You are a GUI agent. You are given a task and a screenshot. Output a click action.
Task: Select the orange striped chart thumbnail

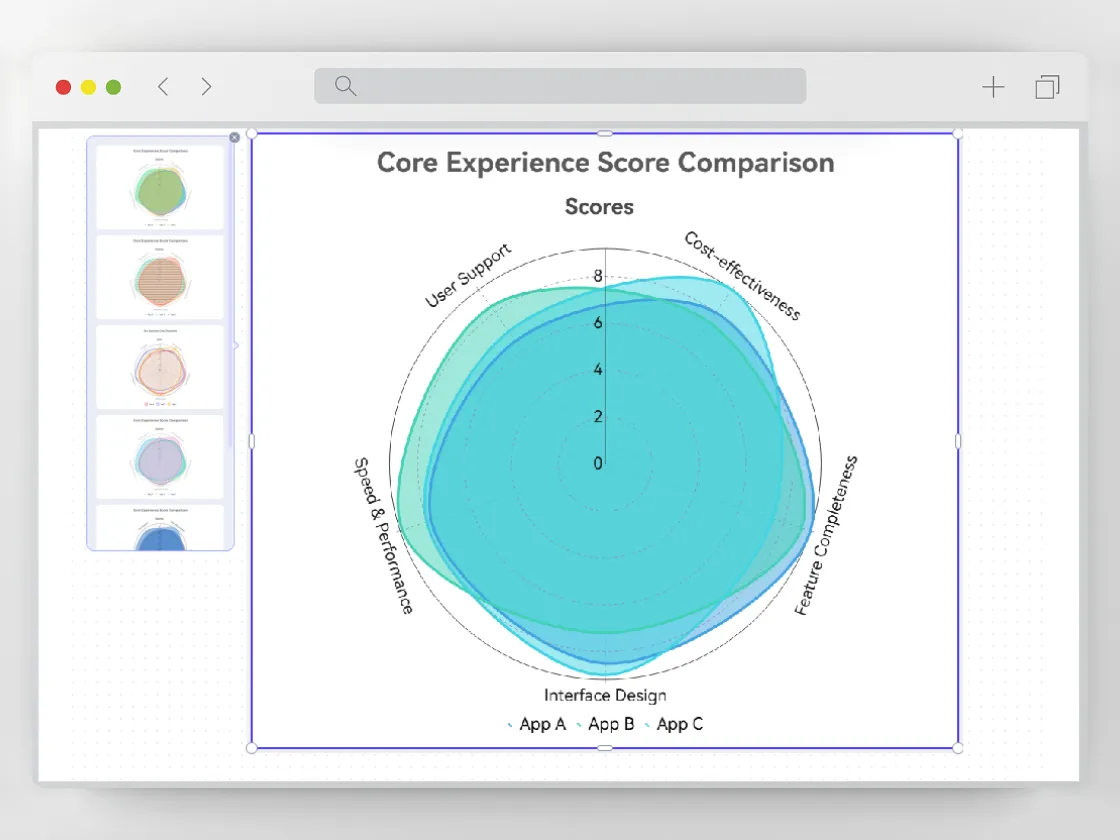pos(159,277)
